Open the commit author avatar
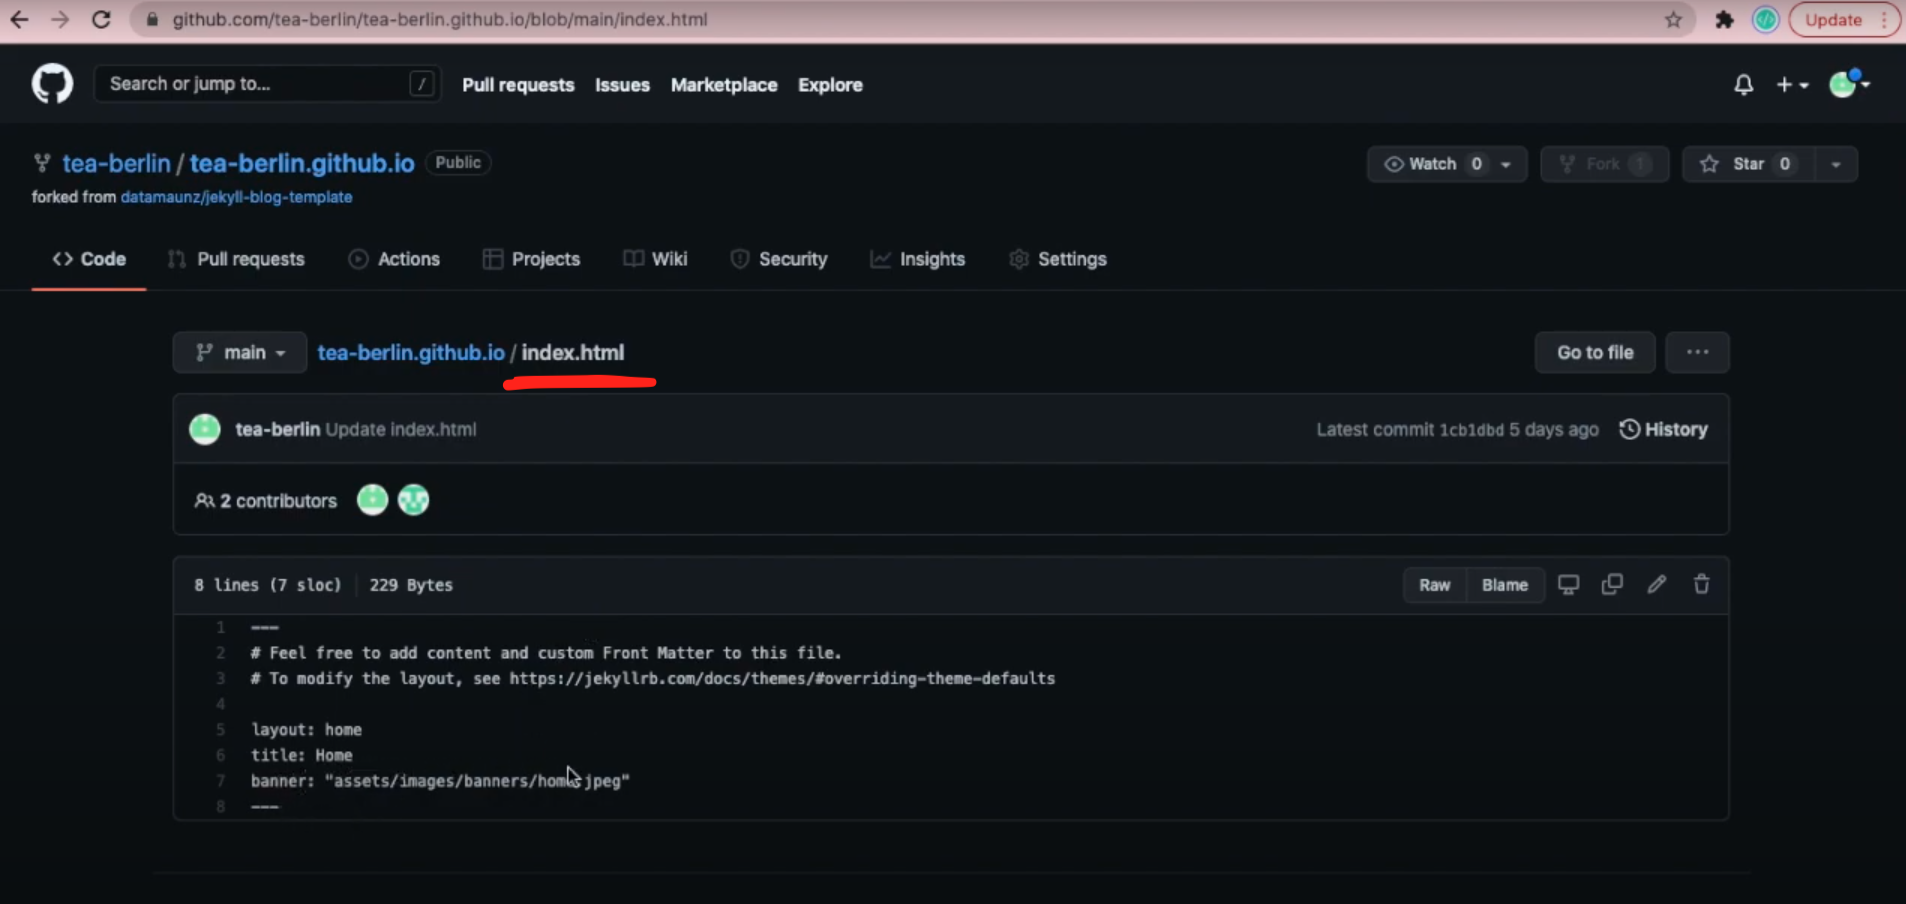This screenshot has width=1906, height=904. click(x=205, y=429)
